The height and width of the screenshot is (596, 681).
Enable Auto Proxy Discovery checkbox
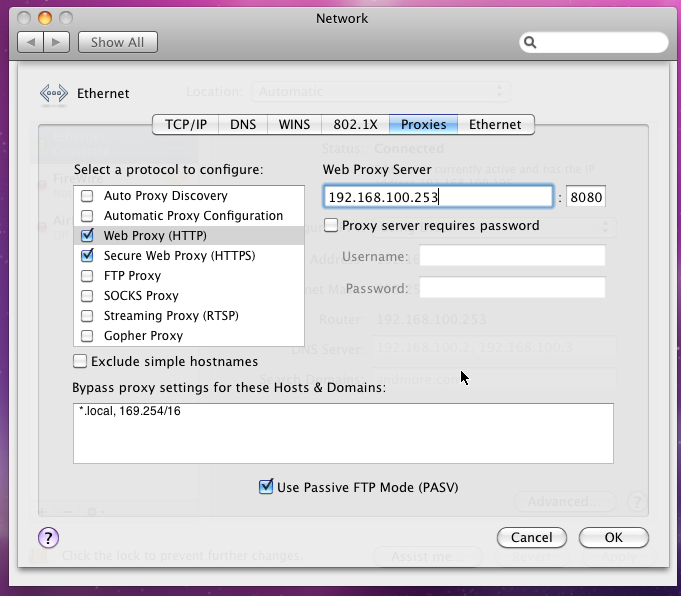coord(87,196)
